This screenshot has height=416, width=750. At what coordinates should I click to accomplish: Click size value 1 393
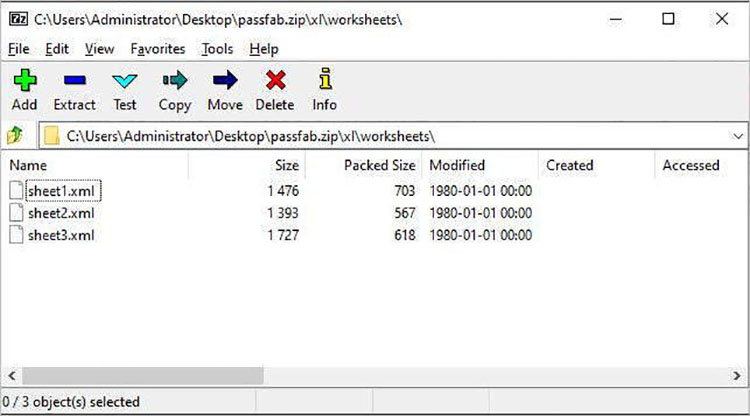click(x=283, y=213)
